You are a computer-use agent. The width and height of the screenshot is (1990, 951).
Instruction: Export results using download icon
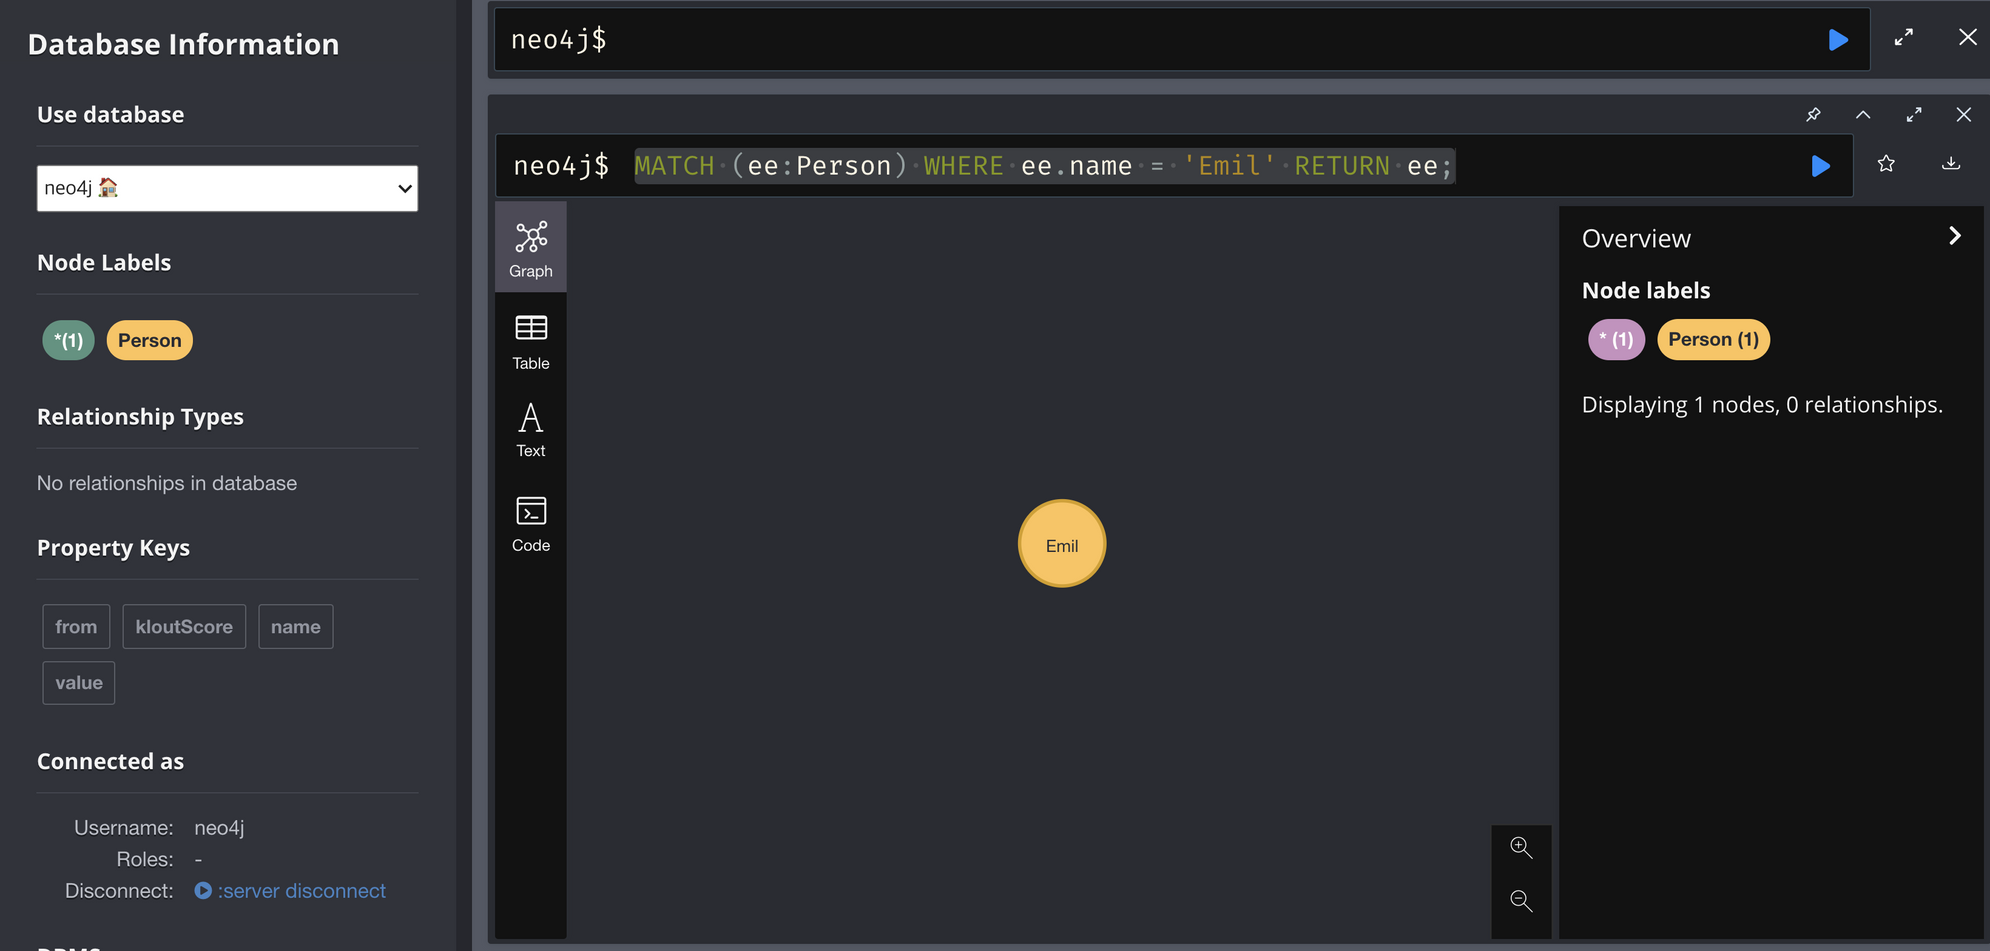point(1951,164)
